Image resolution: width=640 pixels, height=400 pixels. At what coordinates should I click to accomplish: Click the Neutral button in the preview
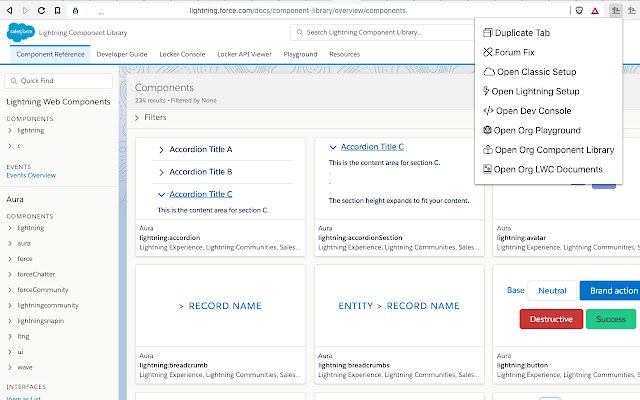552,291
